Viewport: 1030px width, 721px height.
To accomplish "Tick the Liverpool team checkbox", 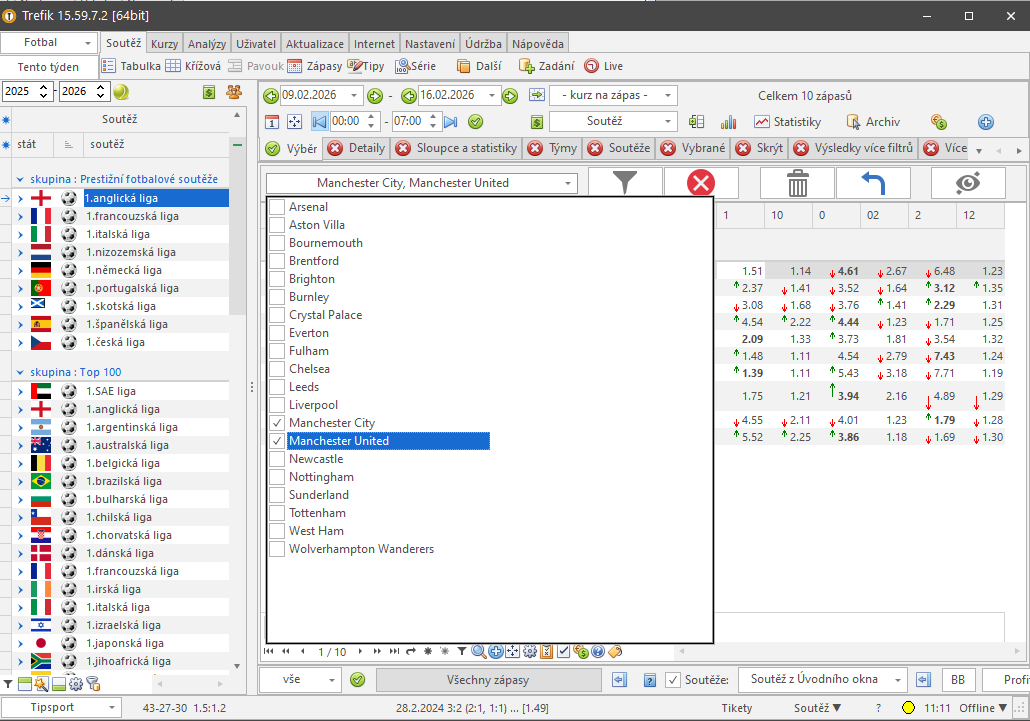I will coord(277,405).
